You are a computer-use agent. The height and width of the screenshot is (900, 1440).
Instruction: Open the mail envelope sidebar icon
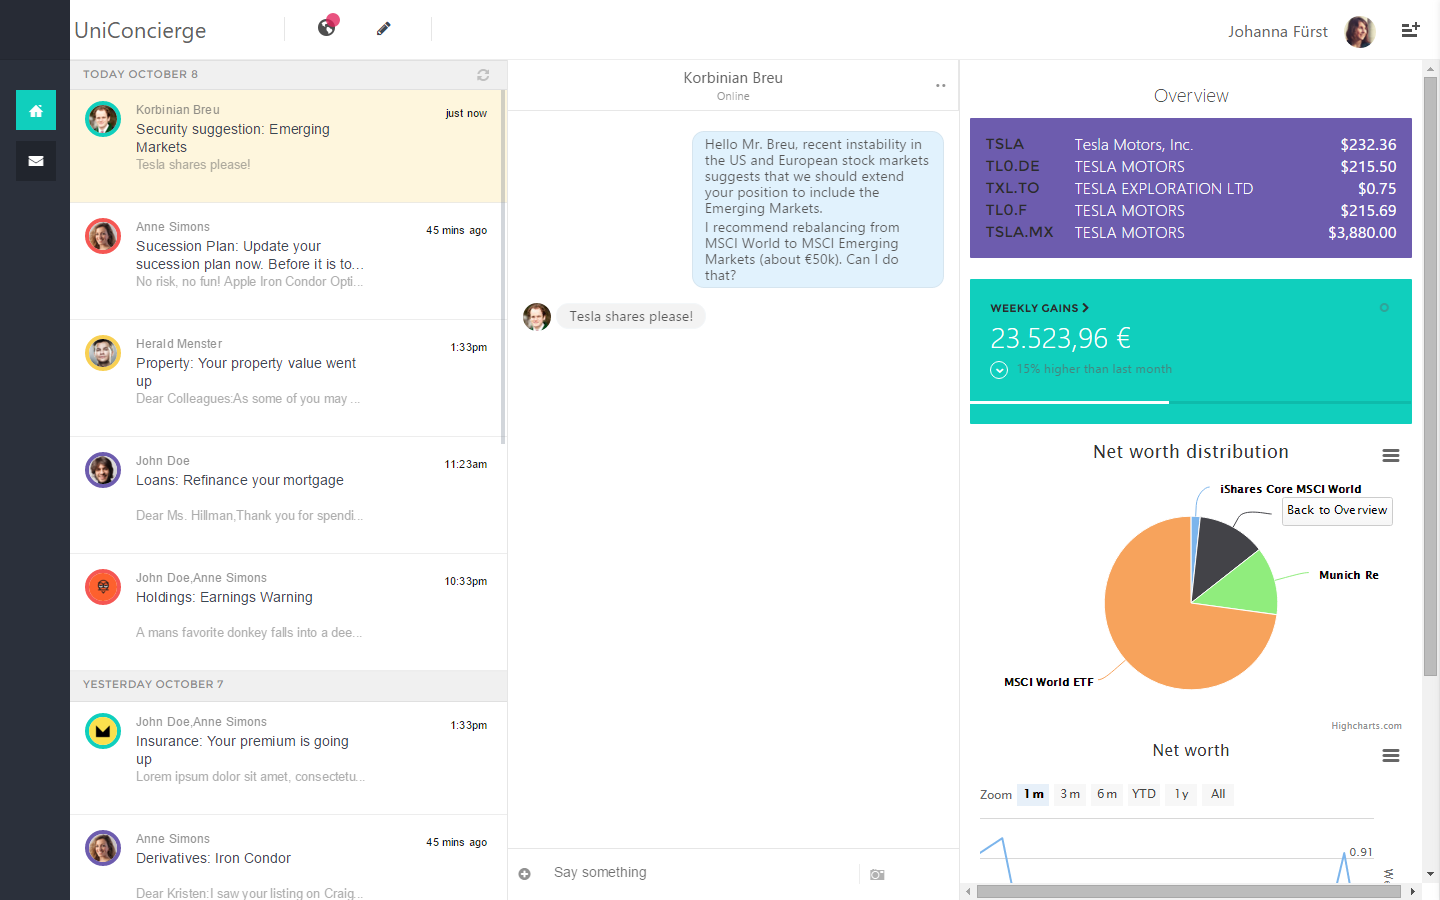[36, 161]
